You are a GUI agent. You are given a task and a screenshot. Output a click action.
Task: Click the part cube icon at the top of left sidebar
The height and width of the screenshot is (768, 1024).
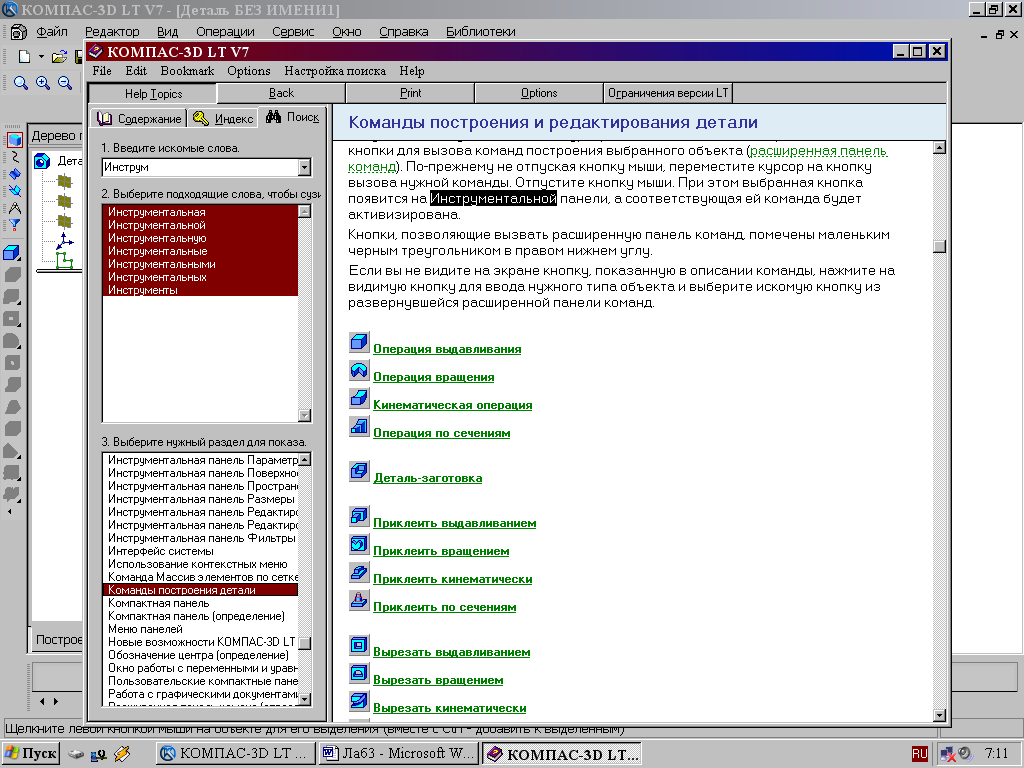pos(14,139)
